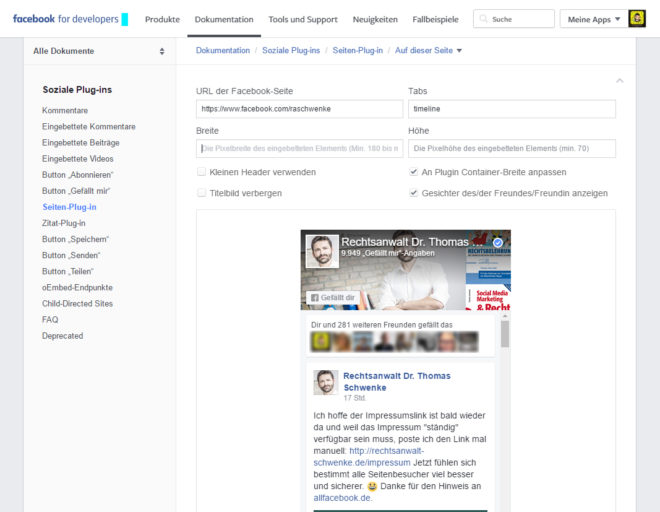Toggle Kleinen Header verwenden checkbox

coord(202,171)
